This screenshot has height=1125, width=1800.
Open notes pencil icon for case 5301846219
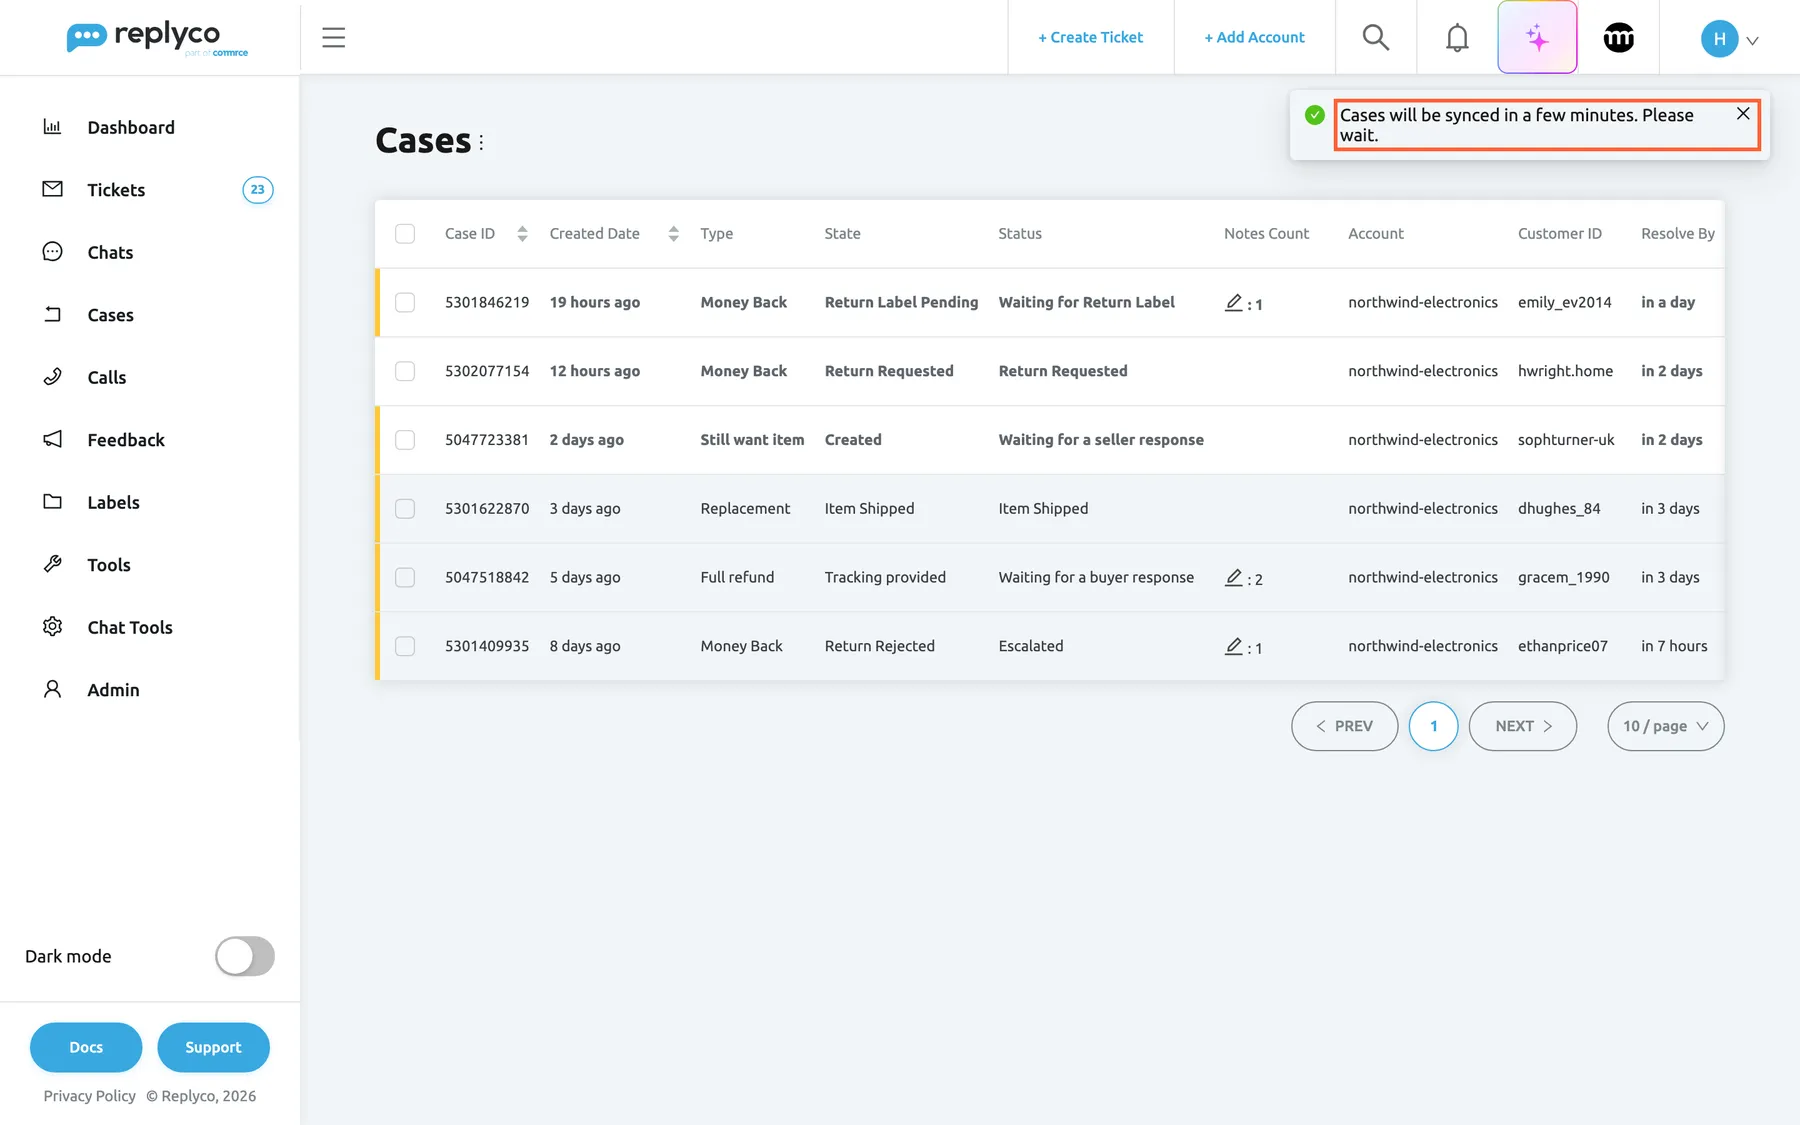pos(1234,302)
